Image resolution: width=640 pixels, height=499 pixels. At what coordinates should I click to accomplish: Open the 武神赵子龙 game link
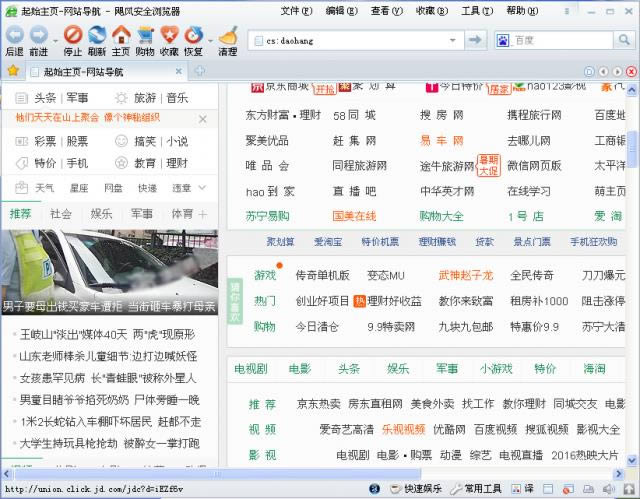click(x=465, y=275)
